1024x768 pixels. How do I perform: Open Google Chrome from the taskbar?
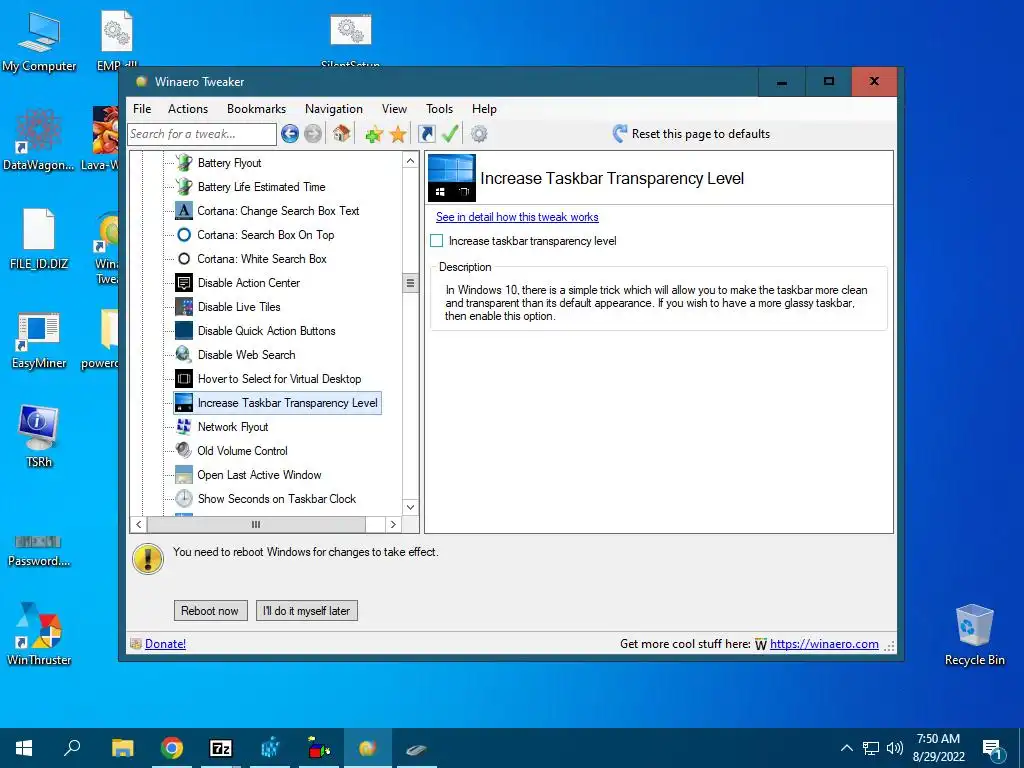click(x=172, y=748)
